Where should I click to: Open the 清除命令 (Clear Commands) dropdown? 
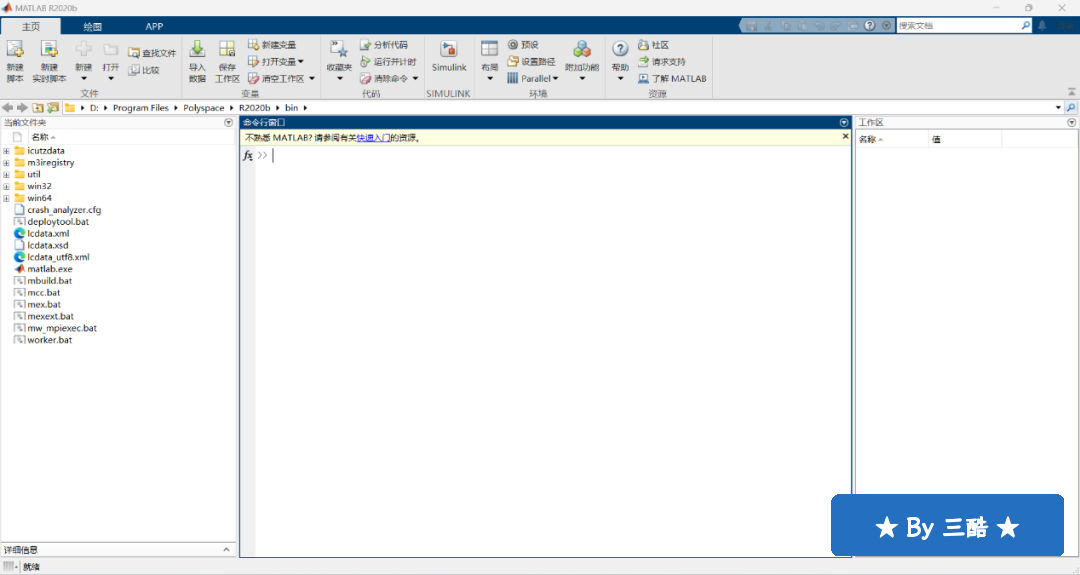(389, 79)
